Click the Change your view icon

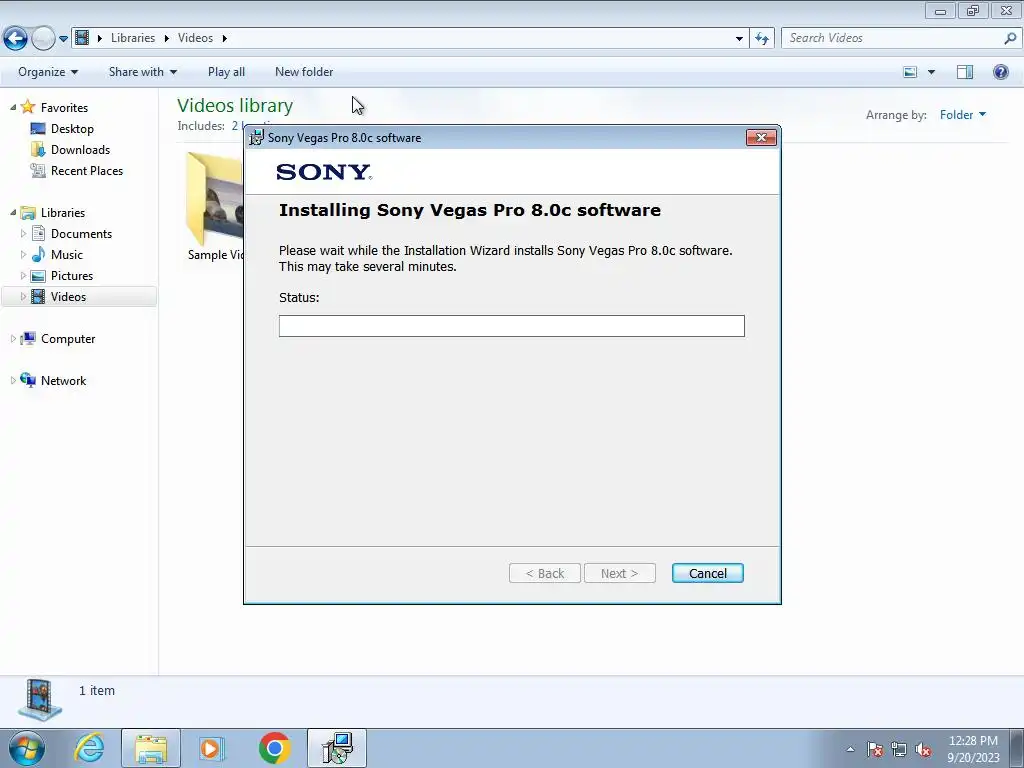pyautogui.click(x=910, y=72)
